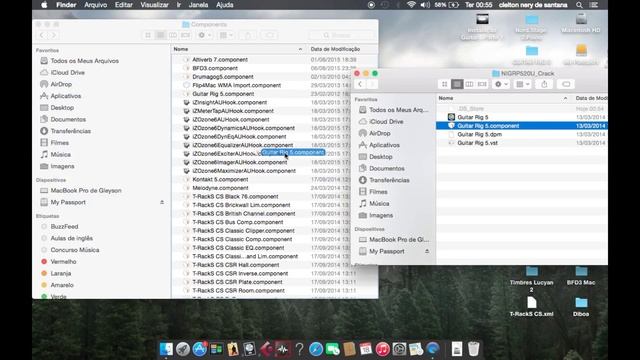This screenshot has height=360, width=640.
Task: Click the Edit Tags button in NIGRP520U_Crack window
Action: tap(566, 84)
